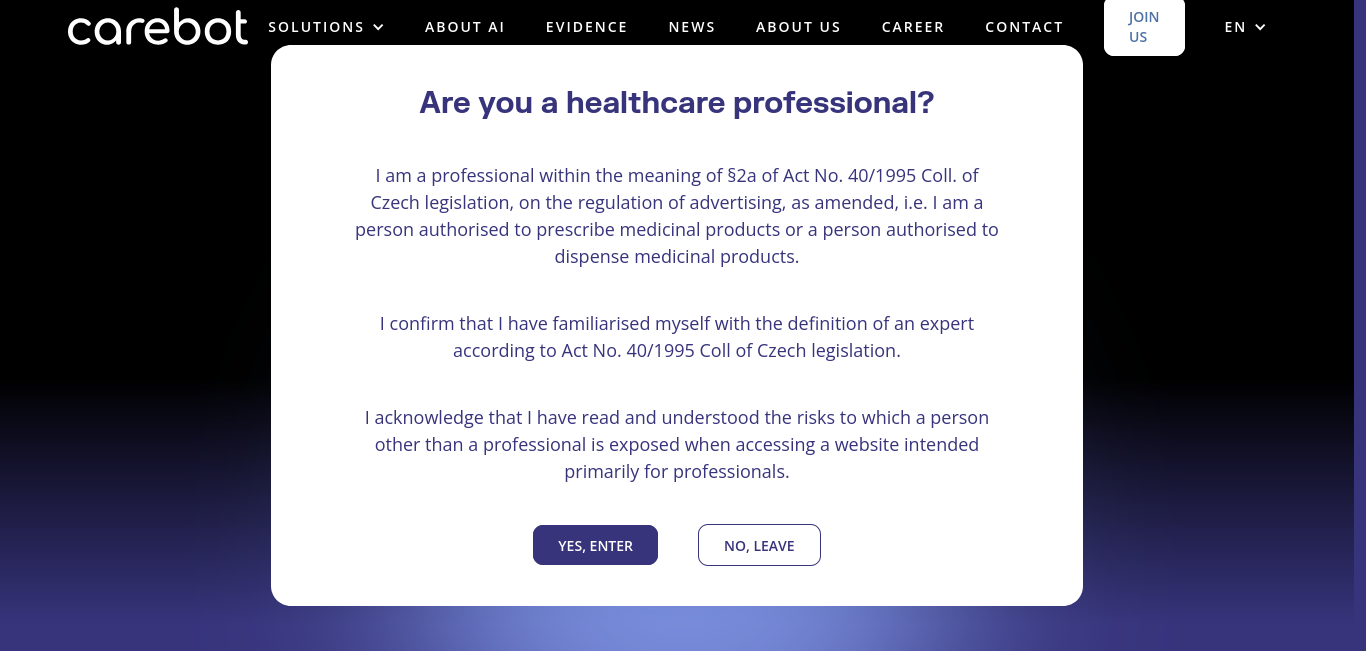Click the 'dispense medicinal products.' text line

tap(677, 256)
